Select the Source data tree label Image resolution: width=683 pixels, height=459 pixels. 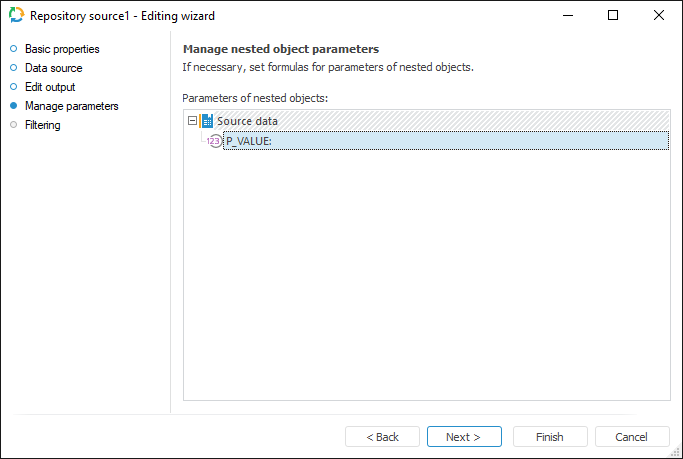(247, 121)
